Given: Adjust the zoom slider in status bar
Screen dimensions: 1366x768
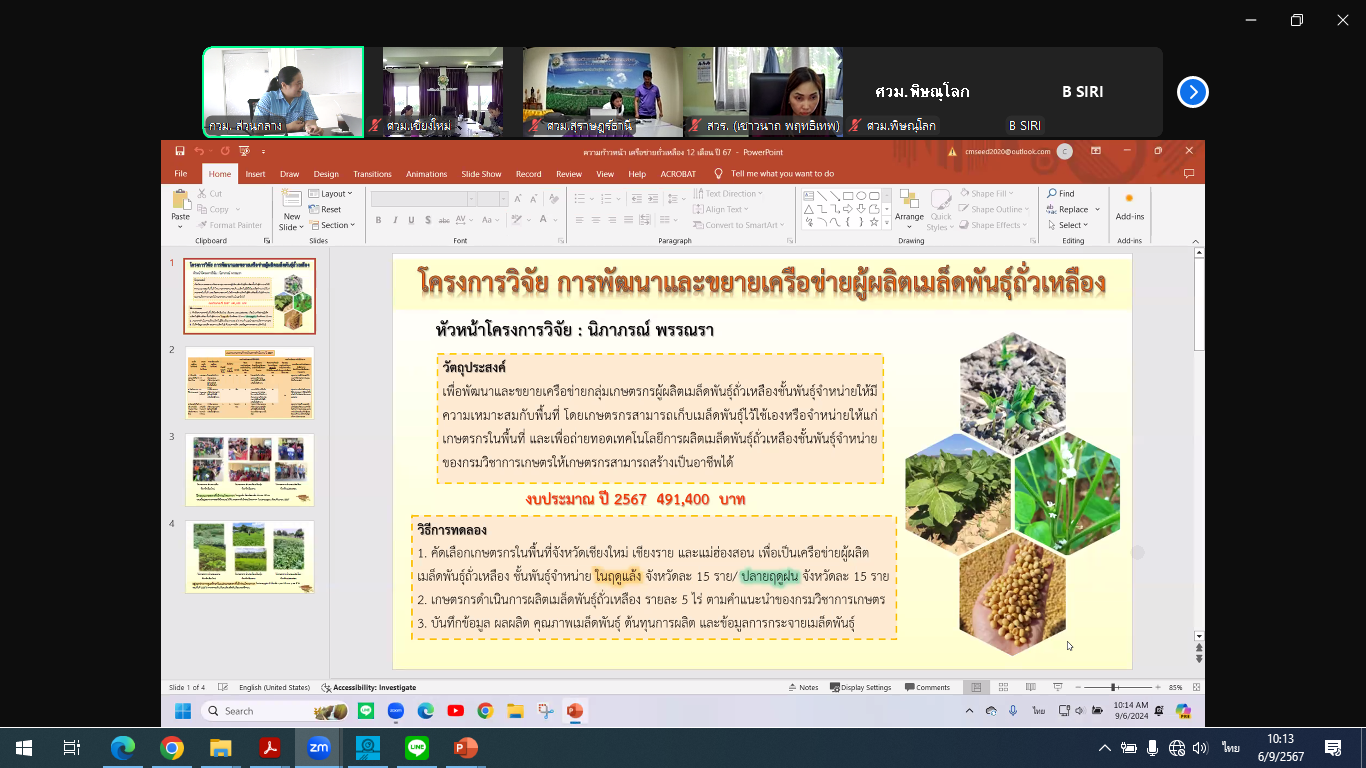Looking at the screenshot, I should (1115, 688).
